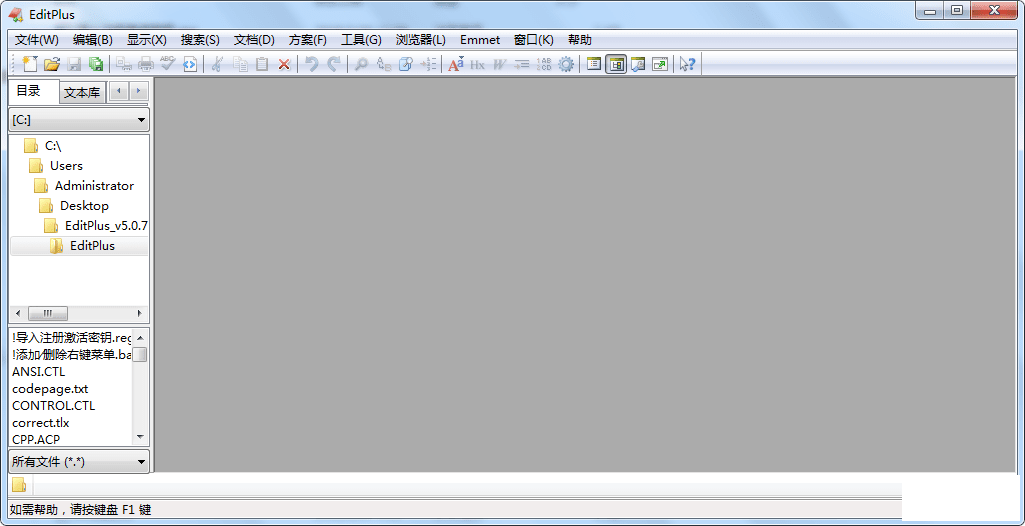Screen dimensions: 1025x526
Task: Click the Go to Line icon
Action: pos(428,64)
